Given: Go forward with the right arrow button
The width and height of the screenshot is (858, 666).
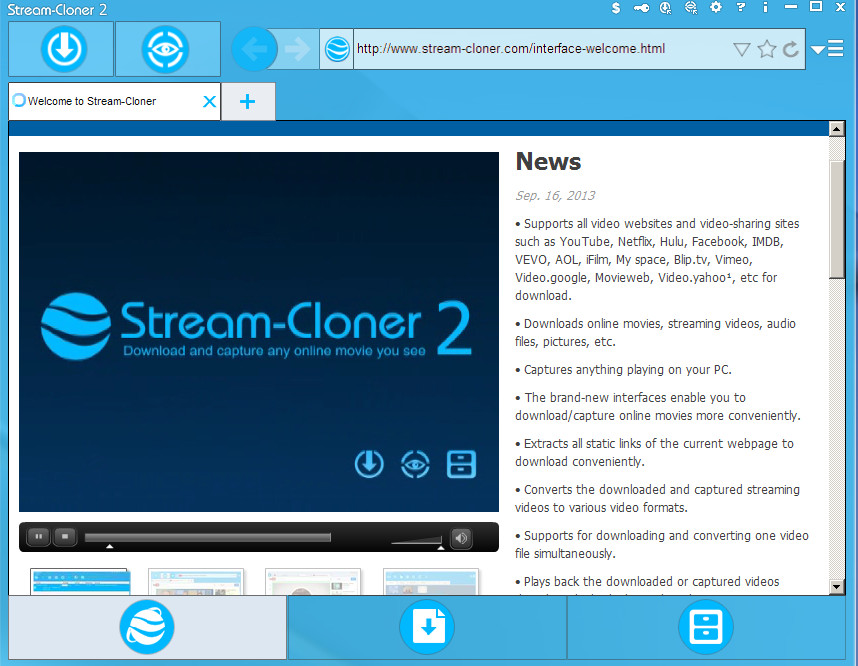Looking at the screenshot, I should [297, 49].
